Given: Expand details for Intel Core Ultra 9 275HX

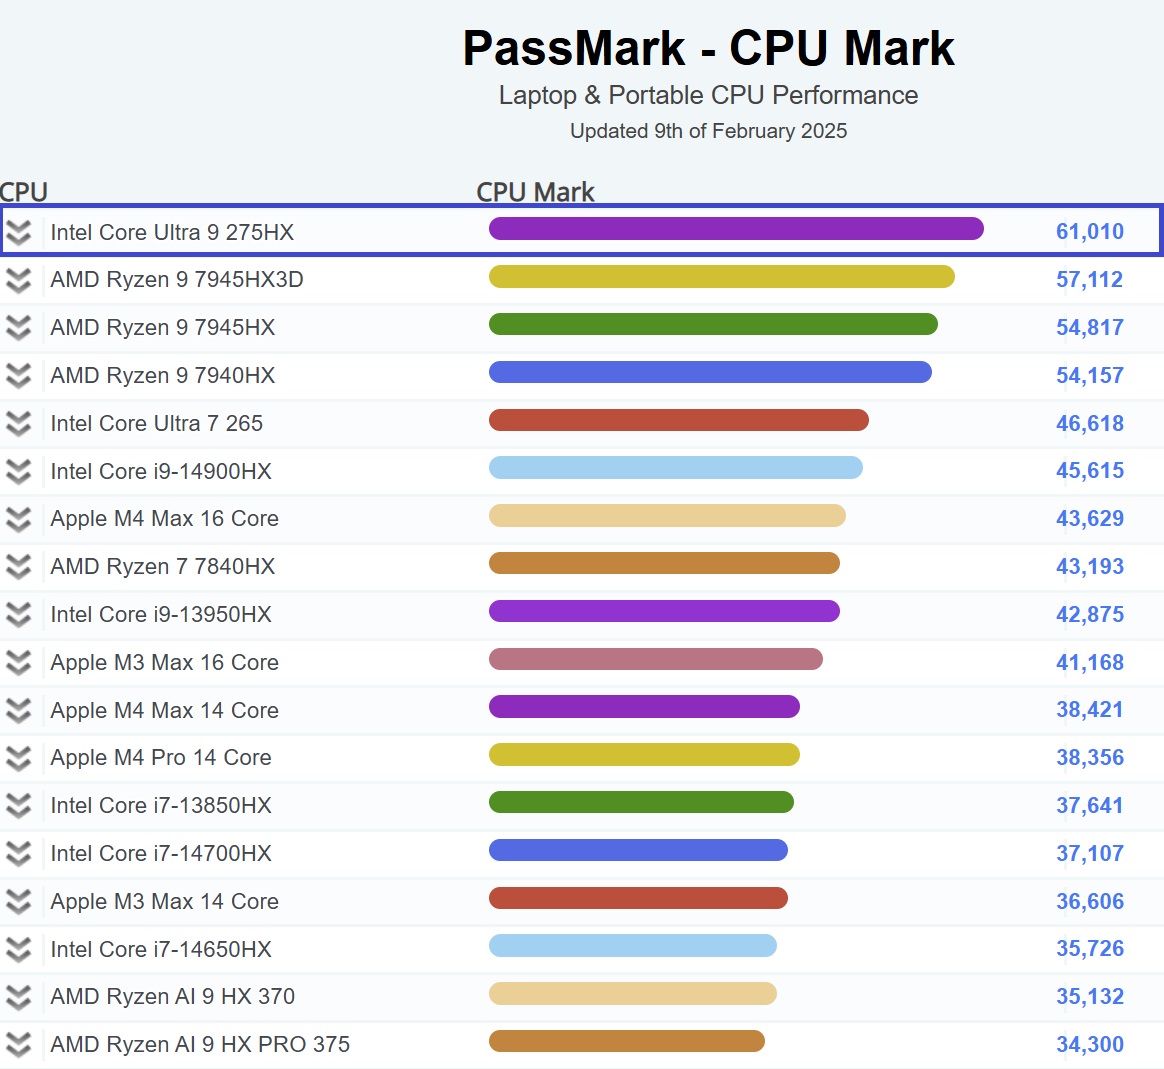Looking at the screenshot, I should pos(18,231).
